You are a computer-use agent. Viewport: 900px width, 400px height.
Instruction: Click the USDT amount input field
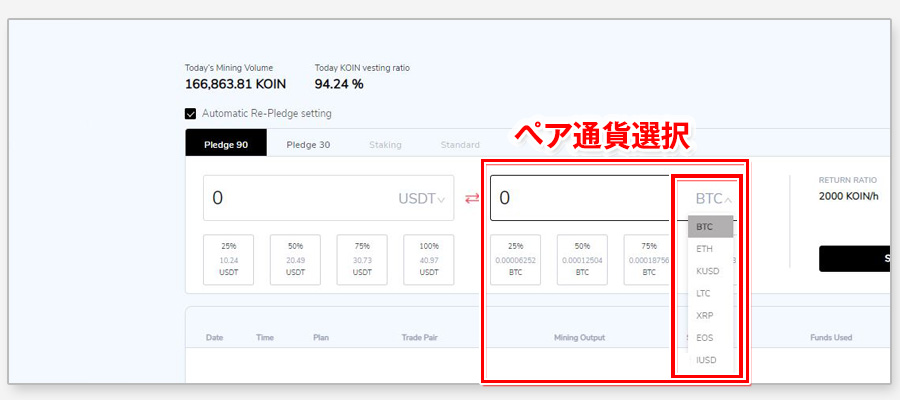tap(300, 198)
